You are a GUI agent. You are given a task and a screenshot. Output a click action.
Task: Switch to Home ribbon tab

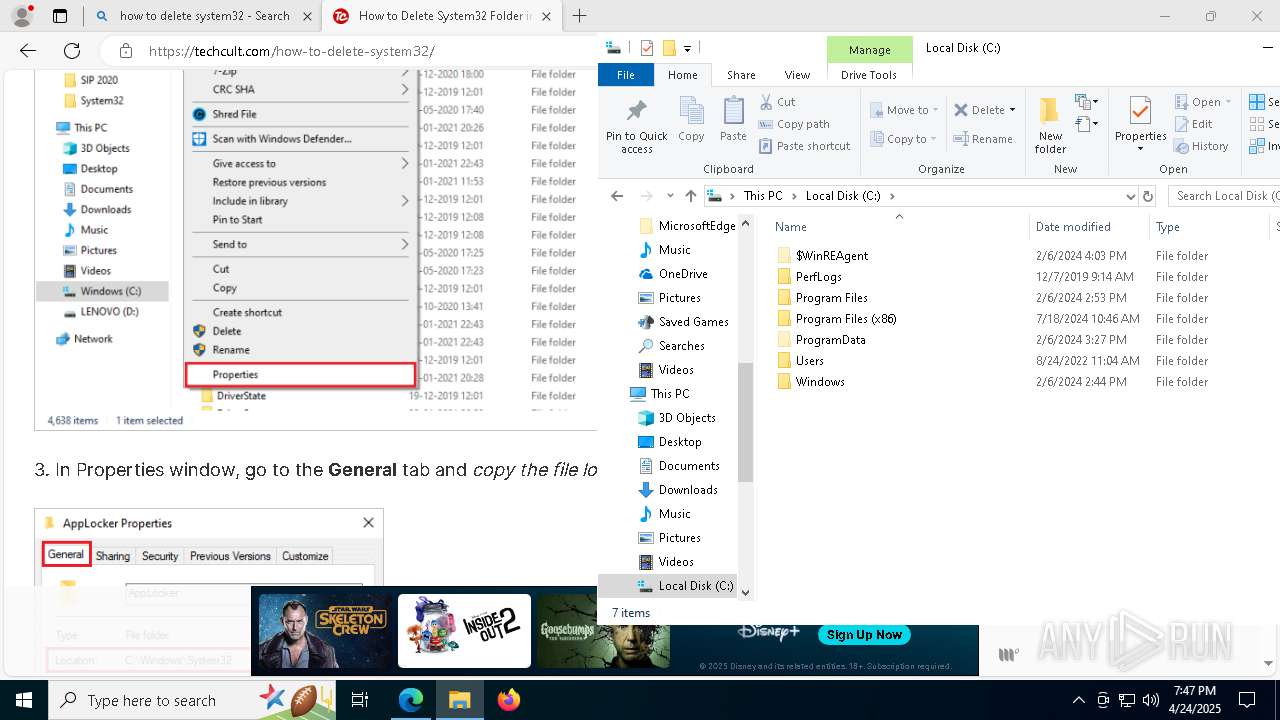(x=683, y=75)
